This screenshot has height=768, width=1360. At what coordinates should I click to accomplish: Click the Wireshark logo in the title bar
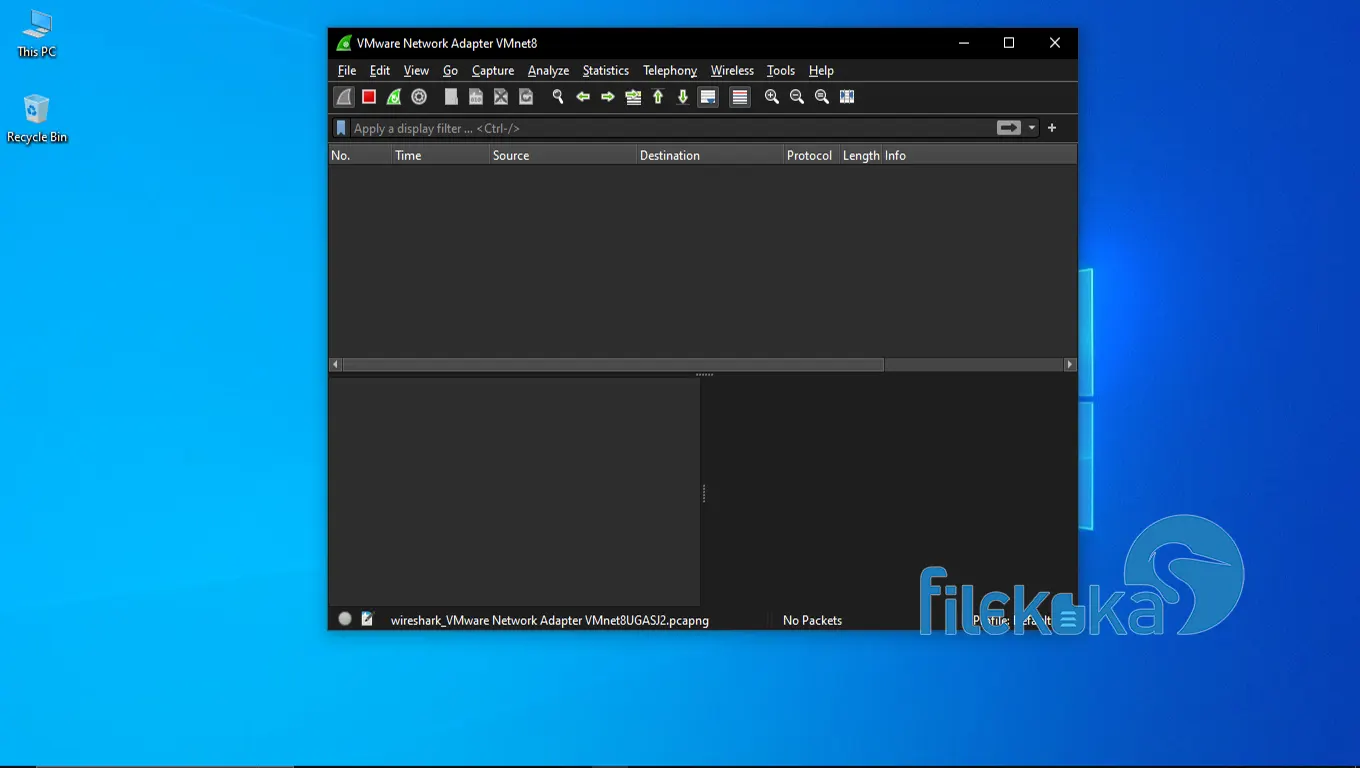tap(344, 43)
